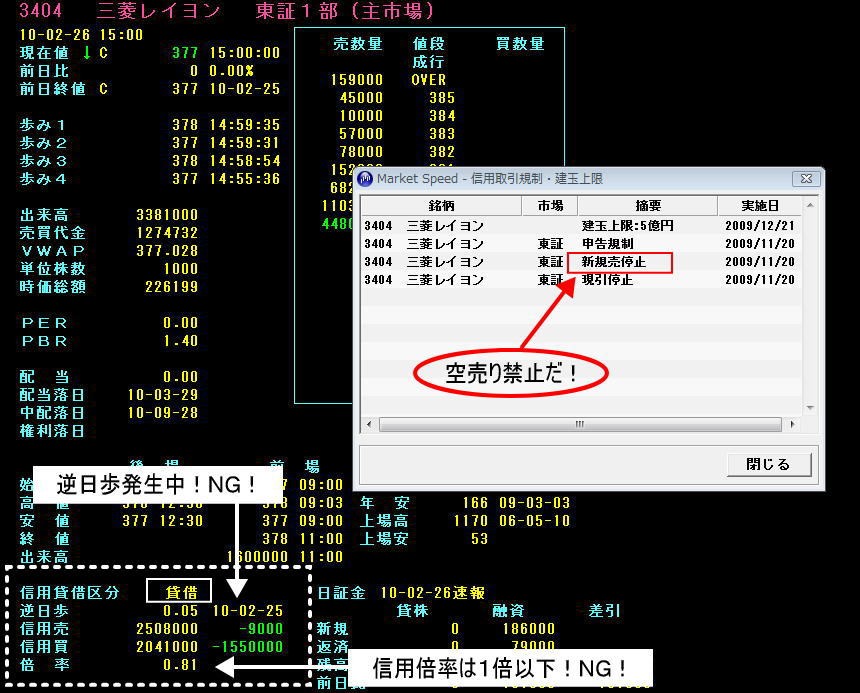Click the timestamp 10-02-26 15:00

pyautogui.click(x=81, y=35)
